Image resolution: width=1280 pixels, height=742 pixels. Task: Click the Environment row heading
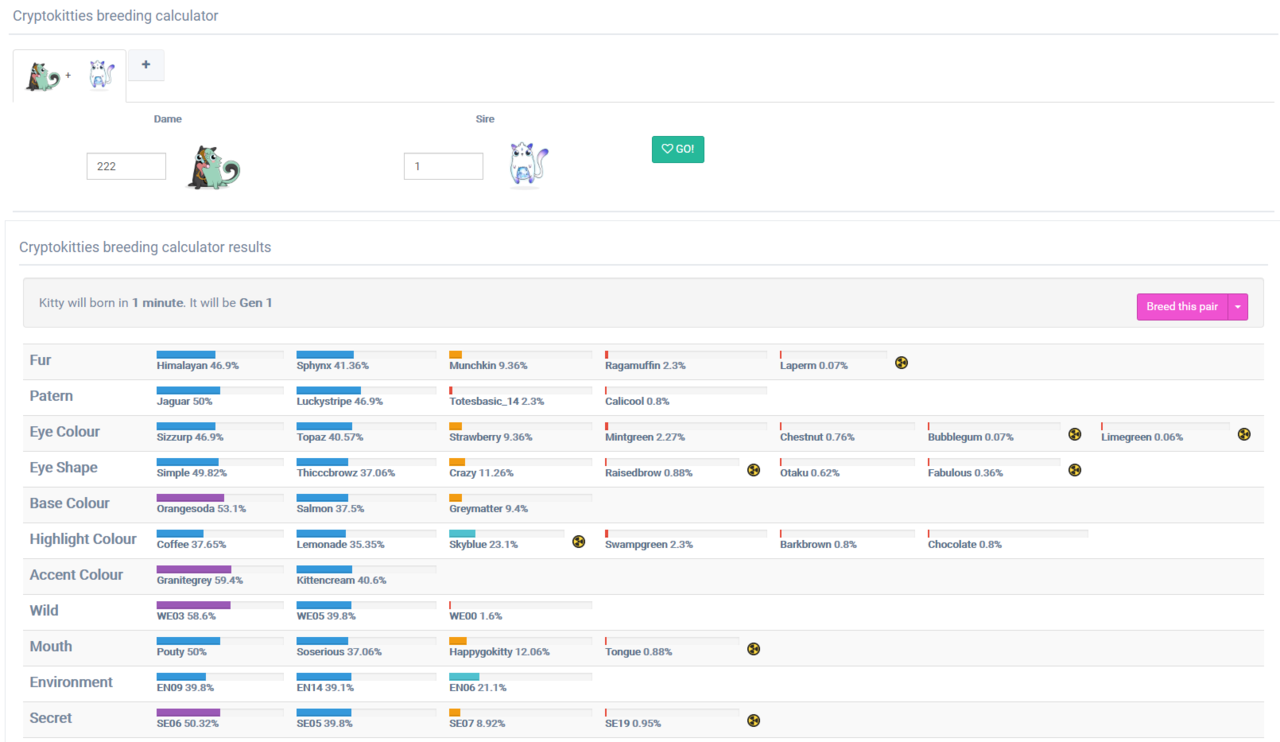tap(71, 682)
